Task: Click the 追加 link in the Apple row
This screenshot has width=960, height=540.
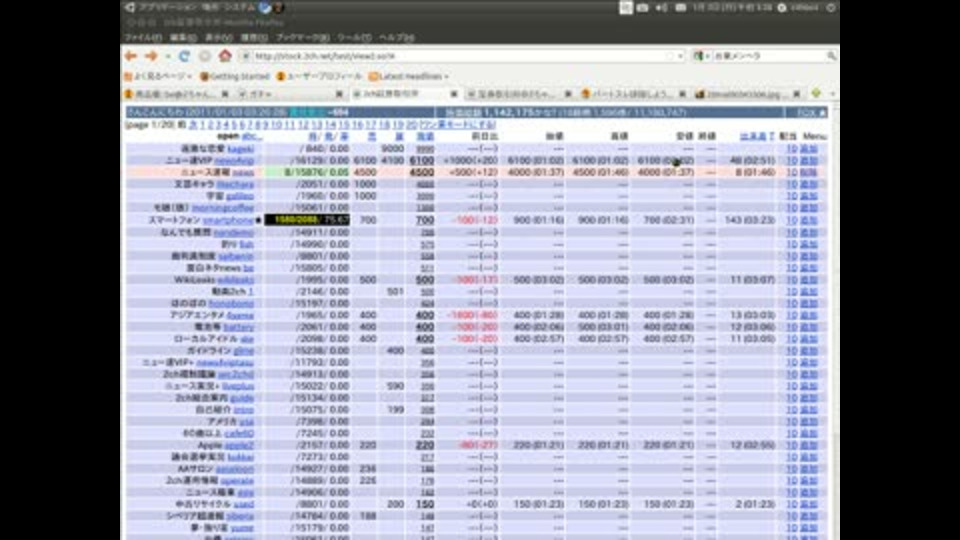Action: tap(809, 446)
